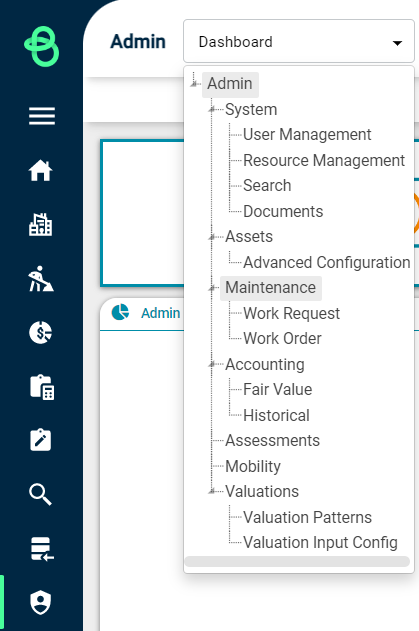Collapse the Dashboard dropdown arrow
The width and height of the screenshot is (419, 631).
[x=397, y=43]
